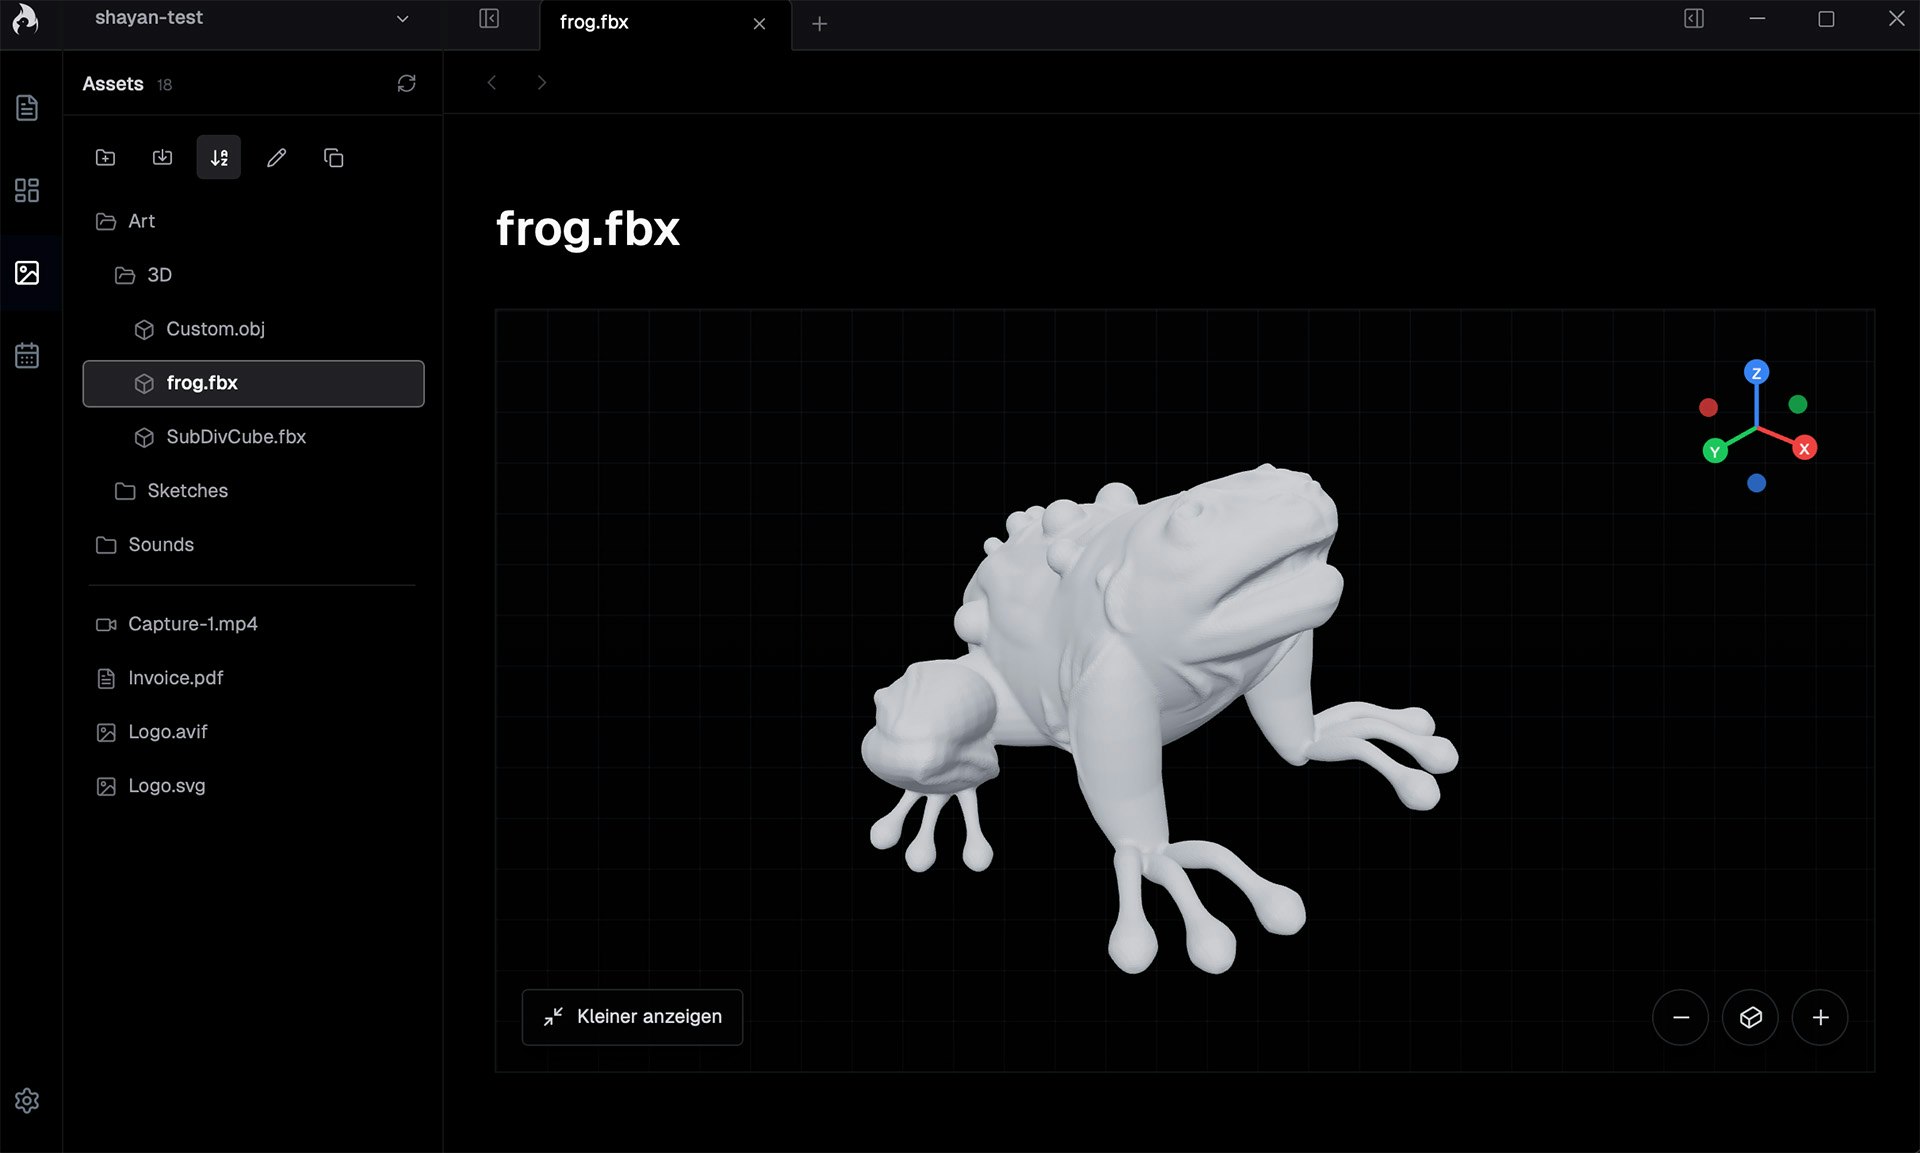Open Logo.svg image

click(254, 786)
